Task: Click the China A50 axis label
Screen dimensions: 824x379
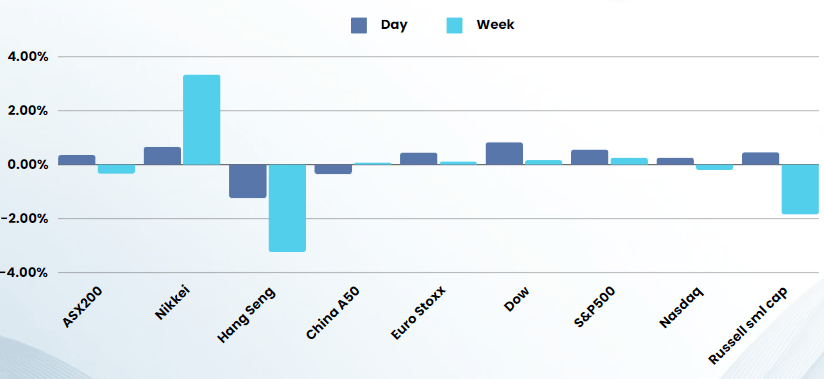Action: 333,313
